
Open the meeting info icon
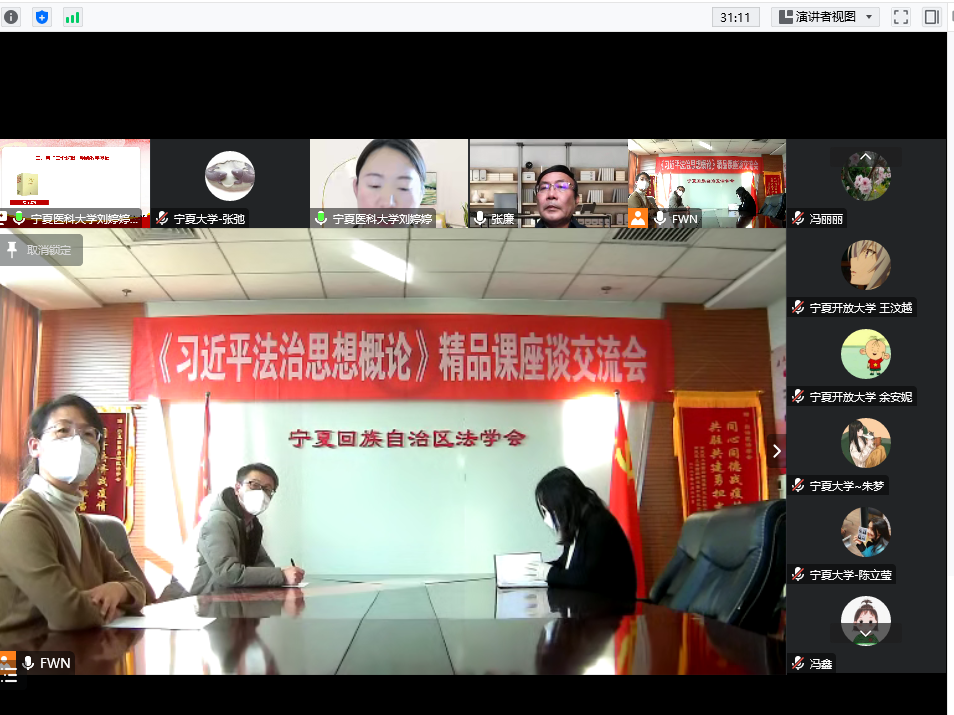[11, 16]
